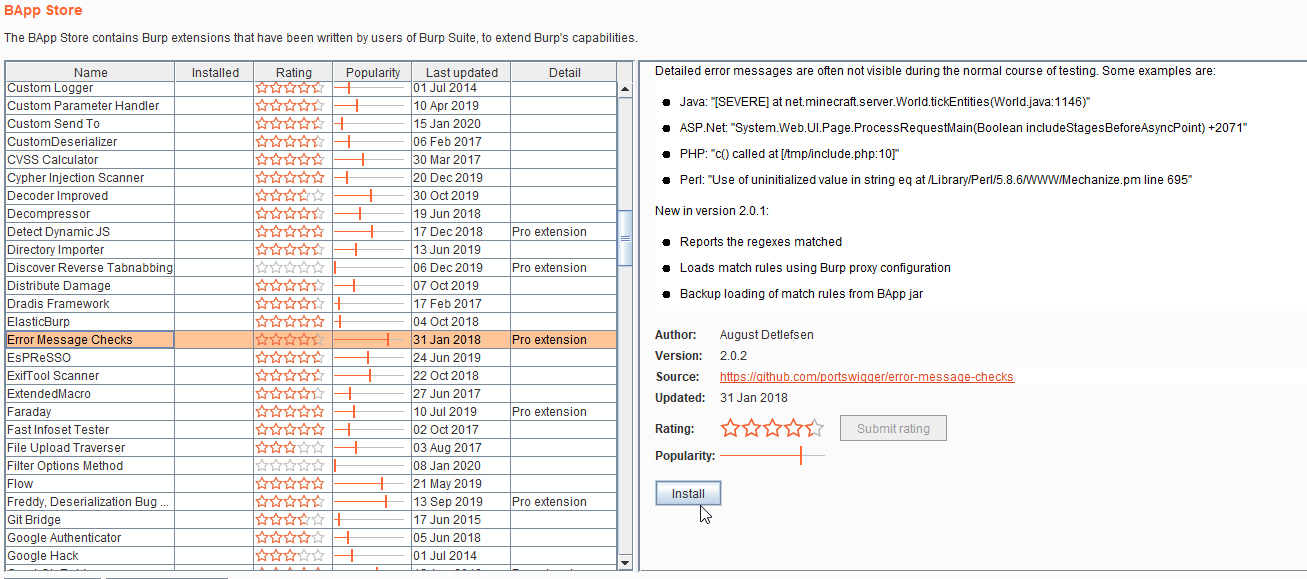Click the Submit rating button
This screenshot has height=579, width=1307.
[x=893, y=429]
